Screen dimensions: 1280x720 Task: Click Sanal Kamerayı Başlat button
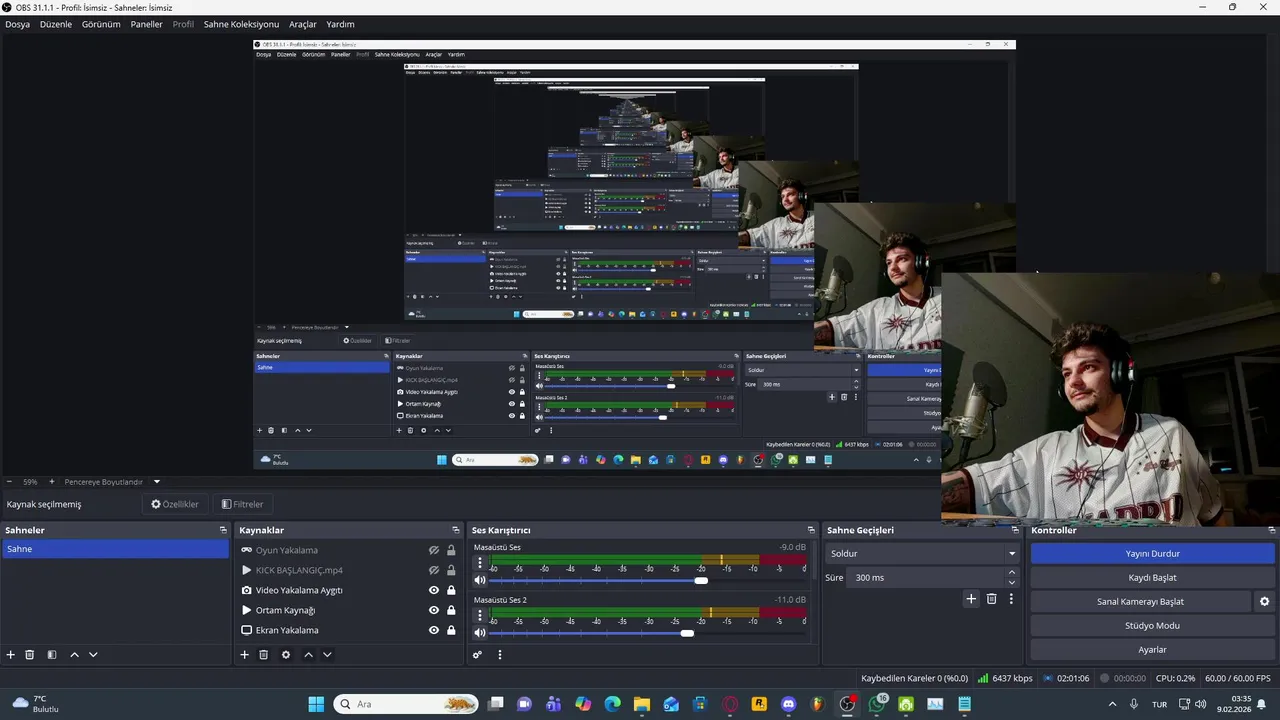(x=1140, y=601)
